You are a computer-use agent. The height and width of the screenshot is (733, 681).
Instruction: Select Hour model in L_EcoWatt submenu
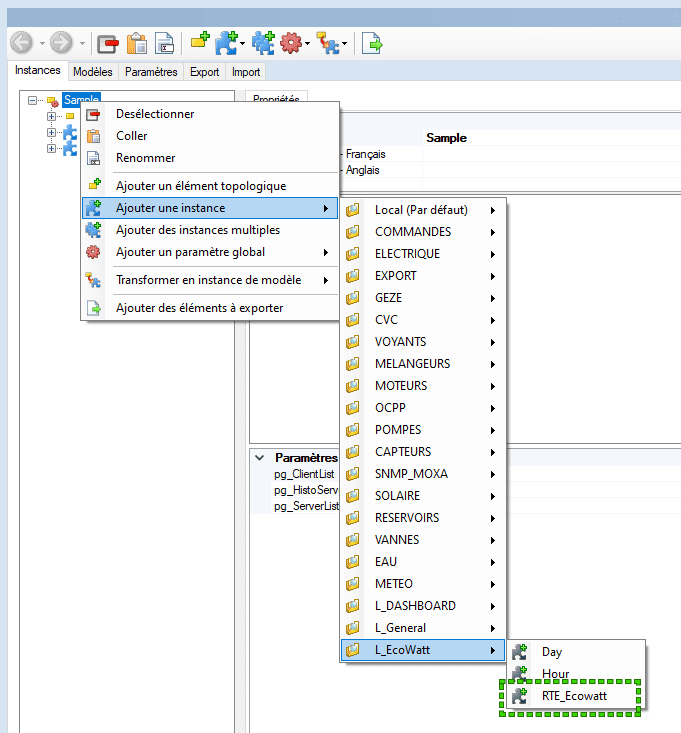click(x=576, y=674)
